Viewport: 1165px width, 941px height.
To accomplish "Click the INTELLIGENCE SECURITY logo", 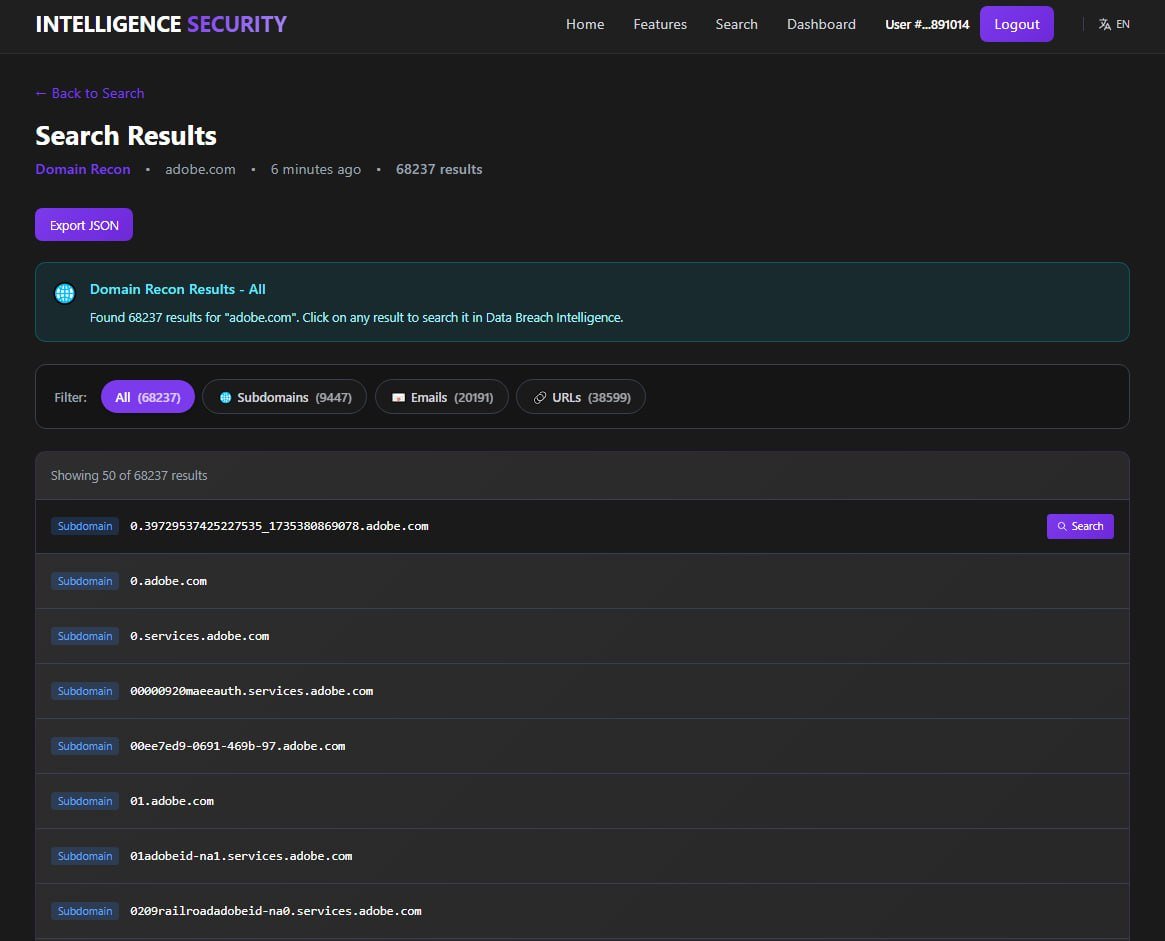I will (x=161, y=25).
